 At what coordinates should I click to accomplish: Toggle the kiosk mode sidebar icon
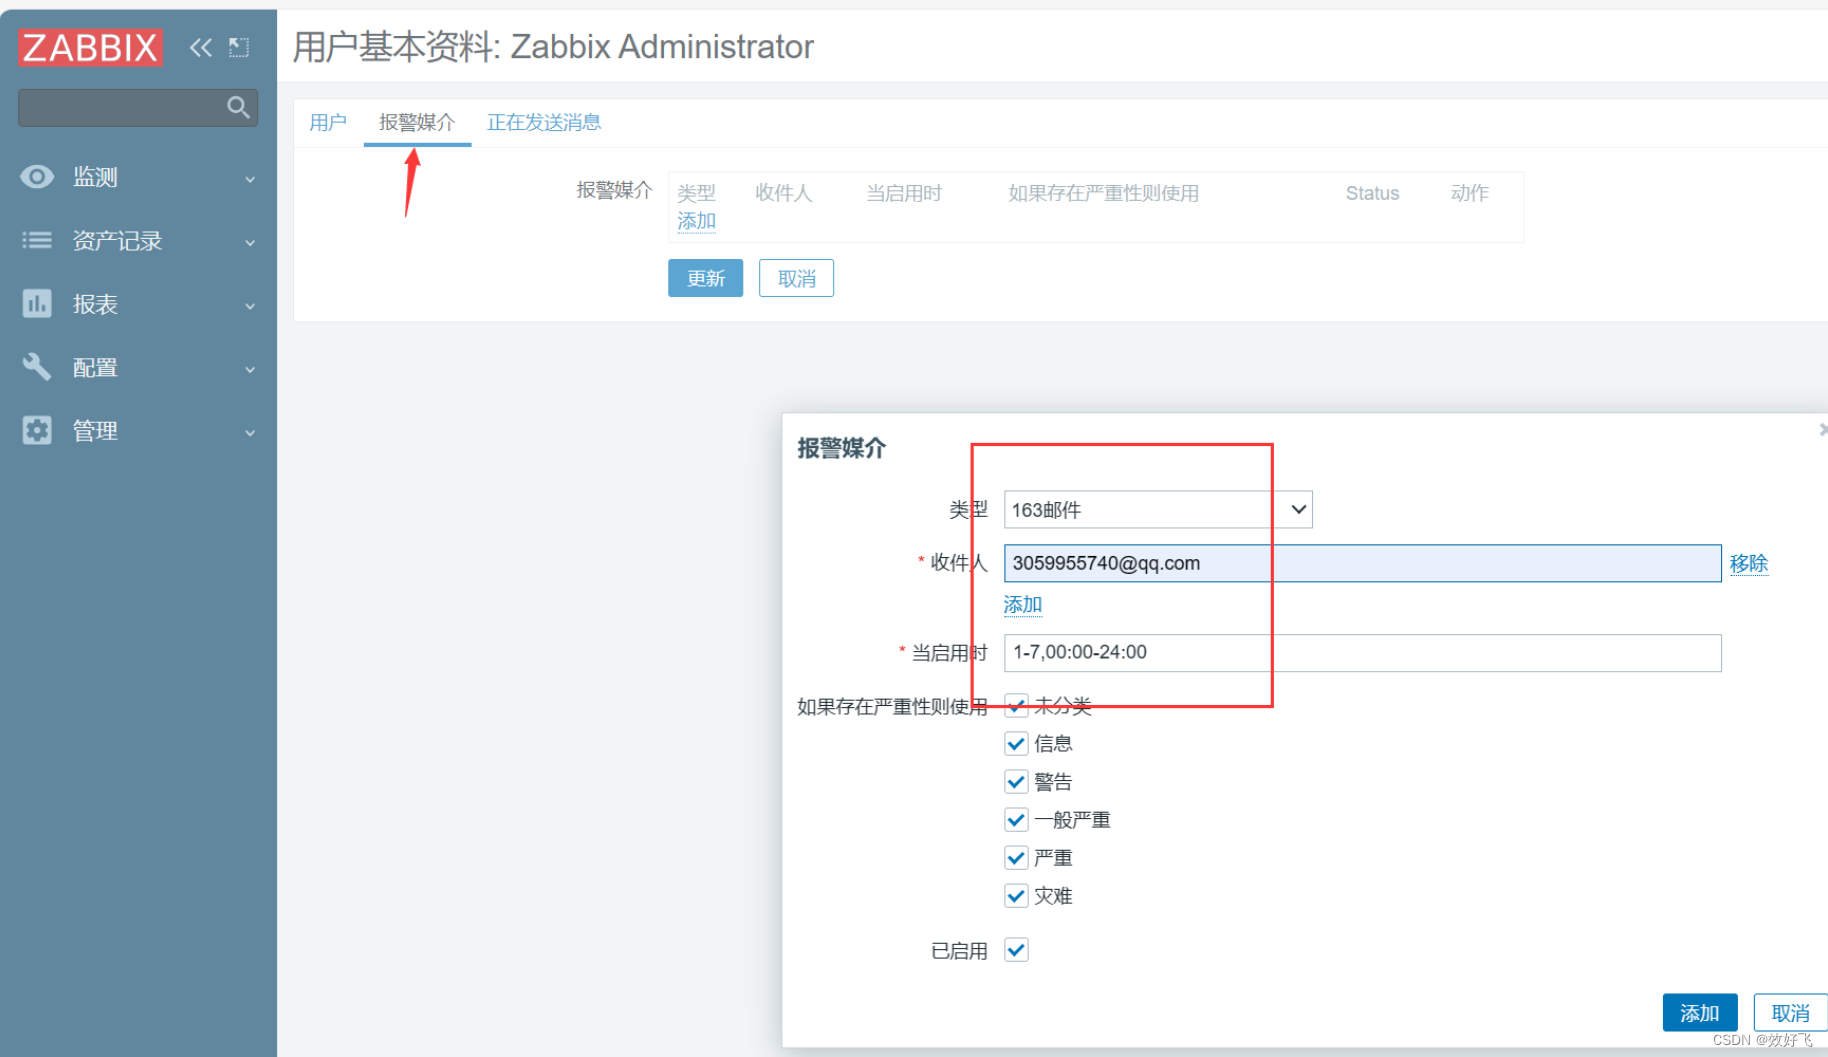239,47
